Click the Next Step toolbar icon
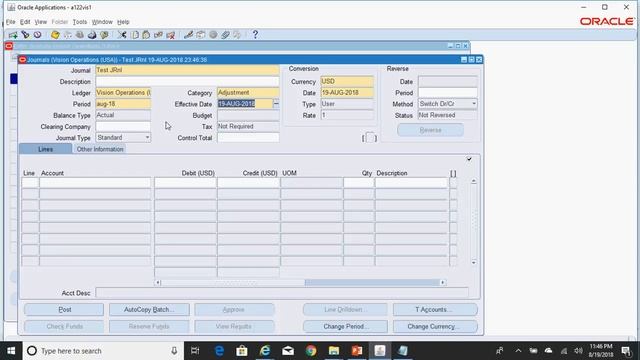This screenshot has width=640, height=360. [68, 35]
